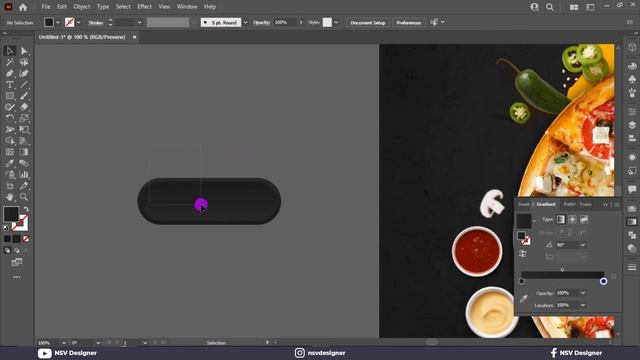Choose Linear Gradient type
The width and height of the screenshot is (640, 360).
[x=561, y=220]
